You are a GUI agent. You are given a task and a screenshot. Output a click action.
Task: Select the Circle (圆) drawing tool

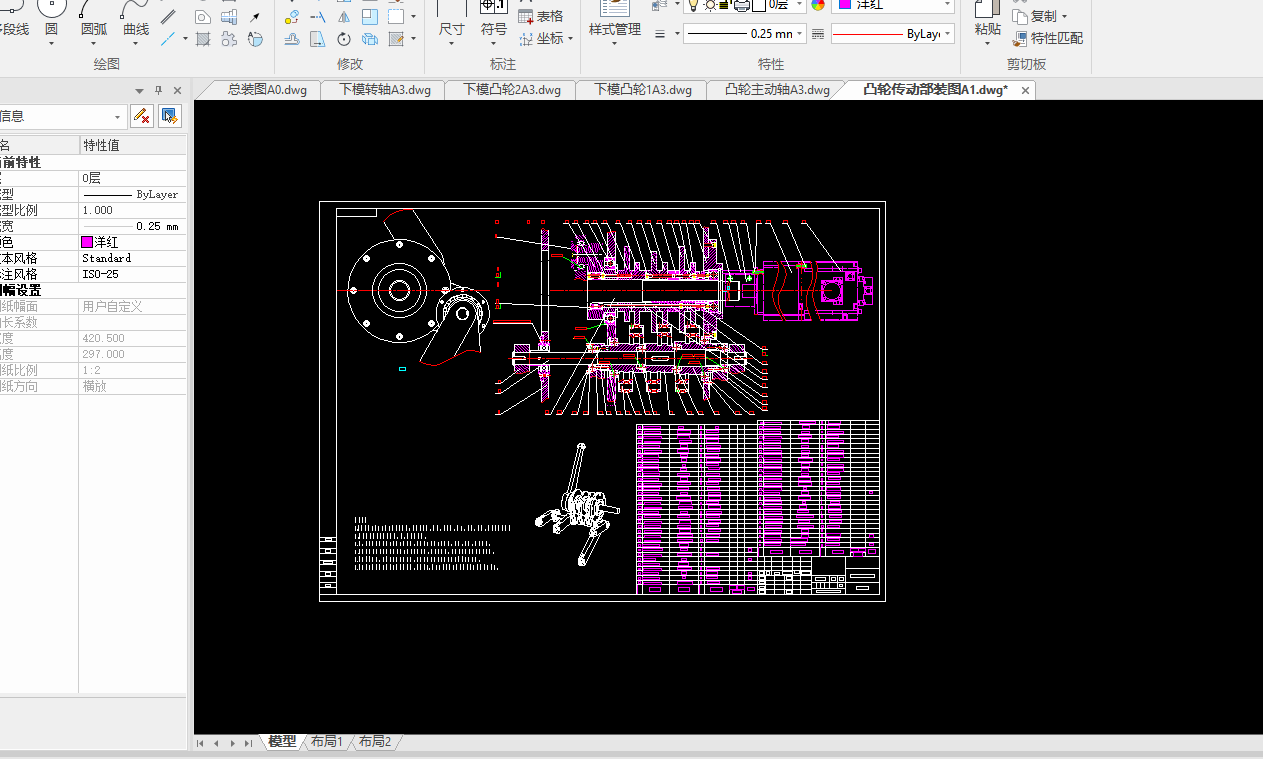(x=51, y=19)
